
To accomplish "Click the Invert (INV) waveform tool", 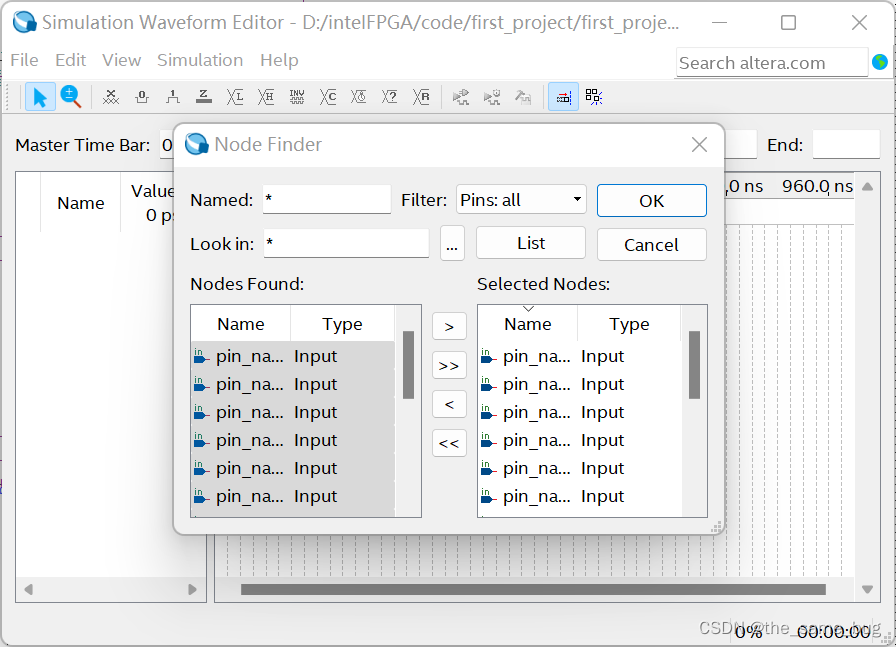I will pos(297,97).
